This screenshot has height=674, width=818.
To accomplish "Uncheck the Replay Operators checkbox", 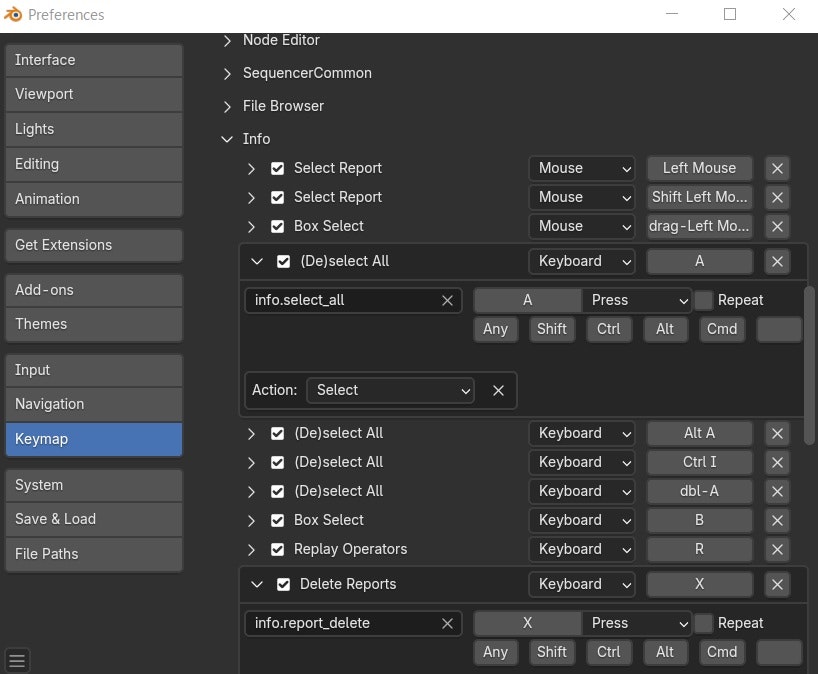I will pyautogui.click(x=278, y=549).
